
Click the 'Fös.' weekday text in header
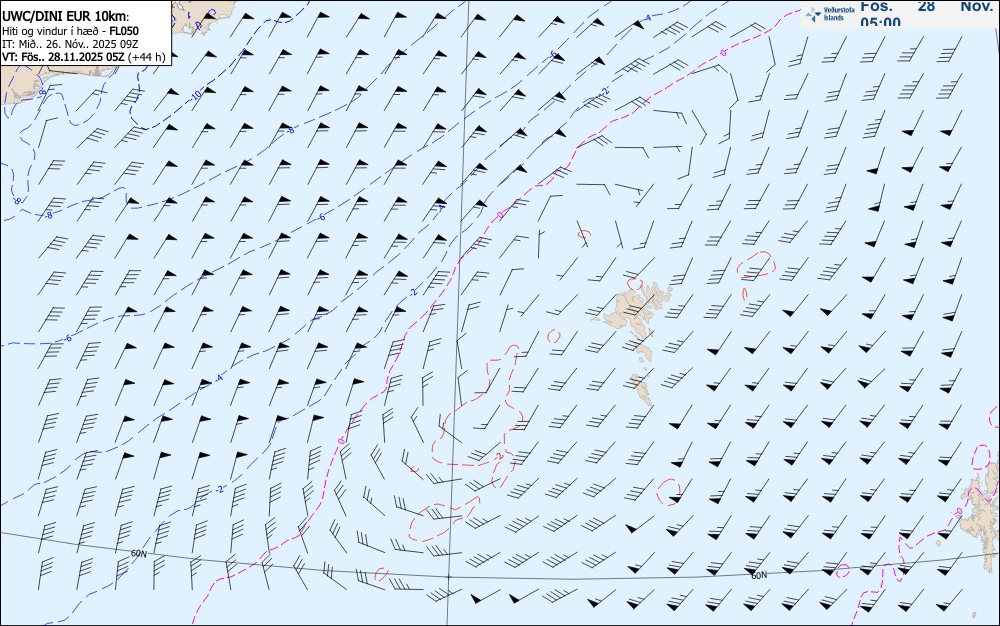click(876, 6)
